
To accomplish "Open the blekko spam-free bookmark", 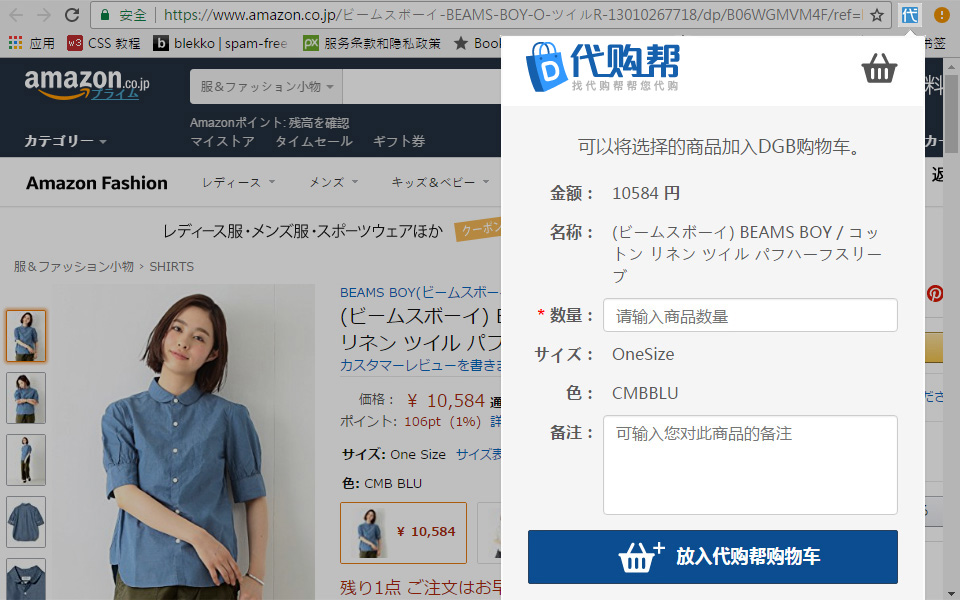I will [x=220, y=43].
